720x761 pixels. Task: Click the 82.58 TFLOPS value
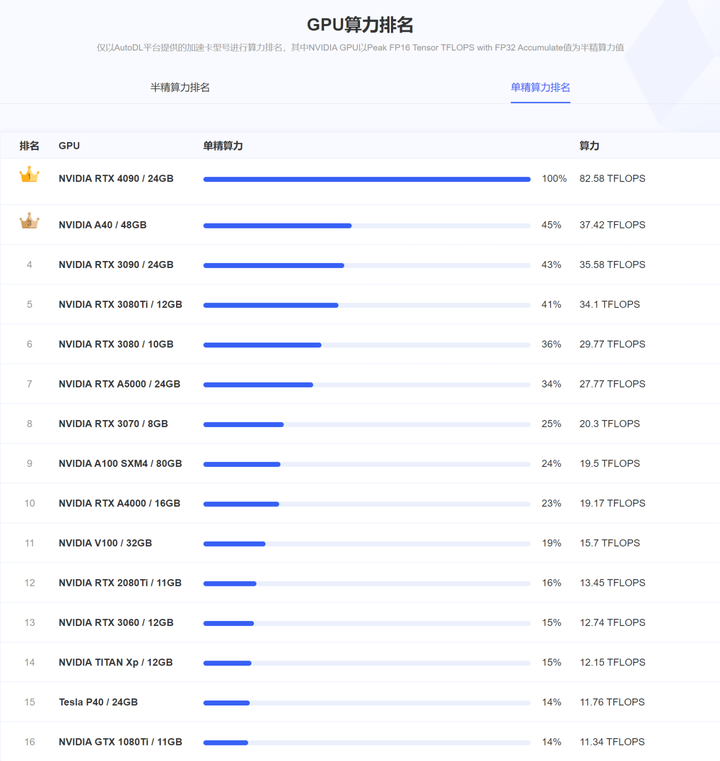coord(612,179)
